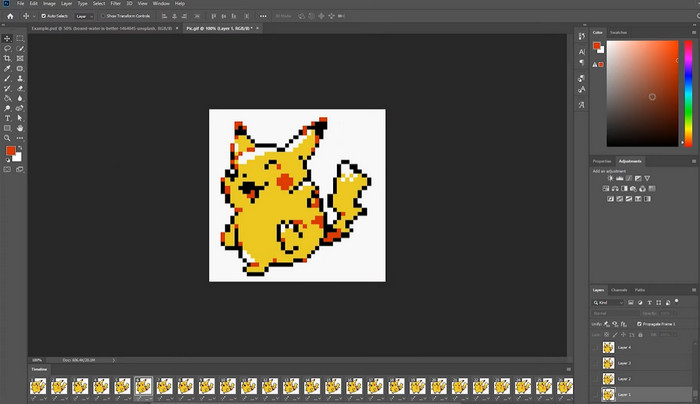The image size is (700, 404).
Task: Select the Frame tool
Action: 20,58
